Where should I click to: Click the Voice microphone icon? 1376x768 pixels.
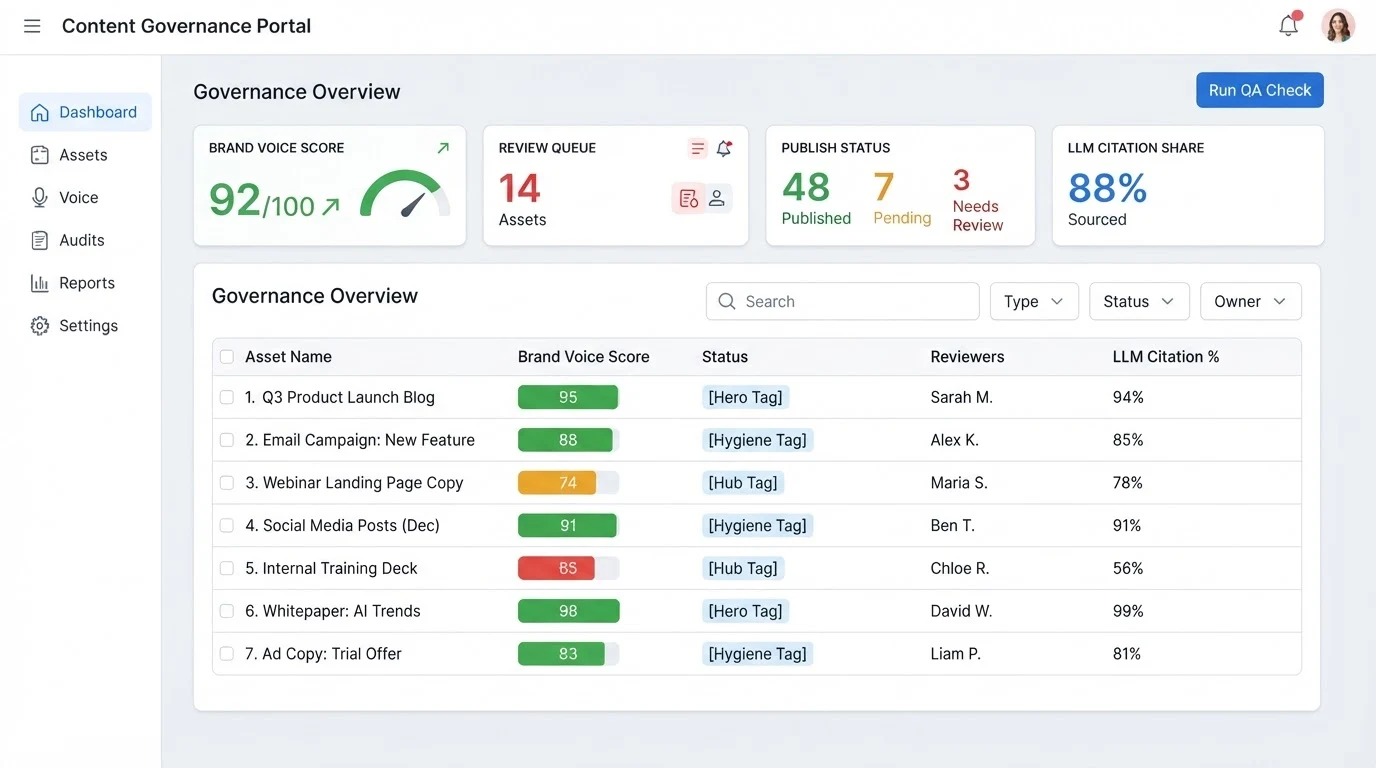[40, 198]
